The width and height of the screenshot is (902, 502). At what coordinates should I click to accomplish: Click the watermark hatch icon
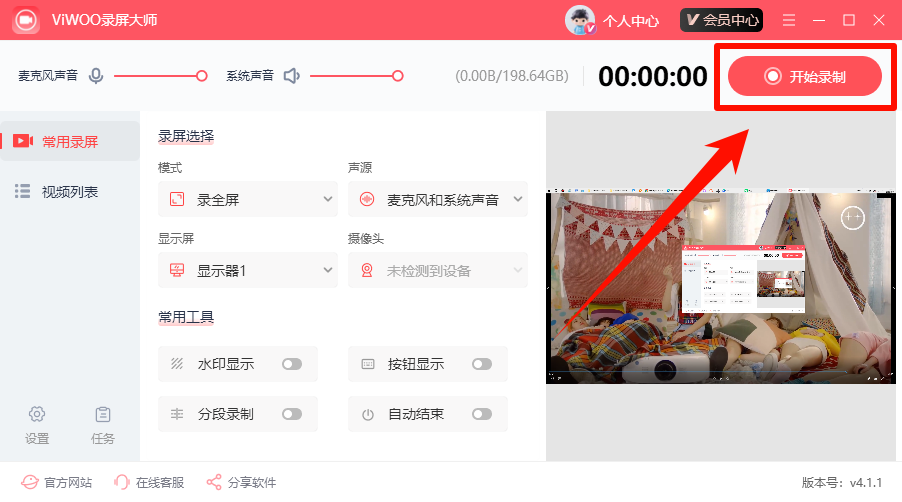coord(177,364)
